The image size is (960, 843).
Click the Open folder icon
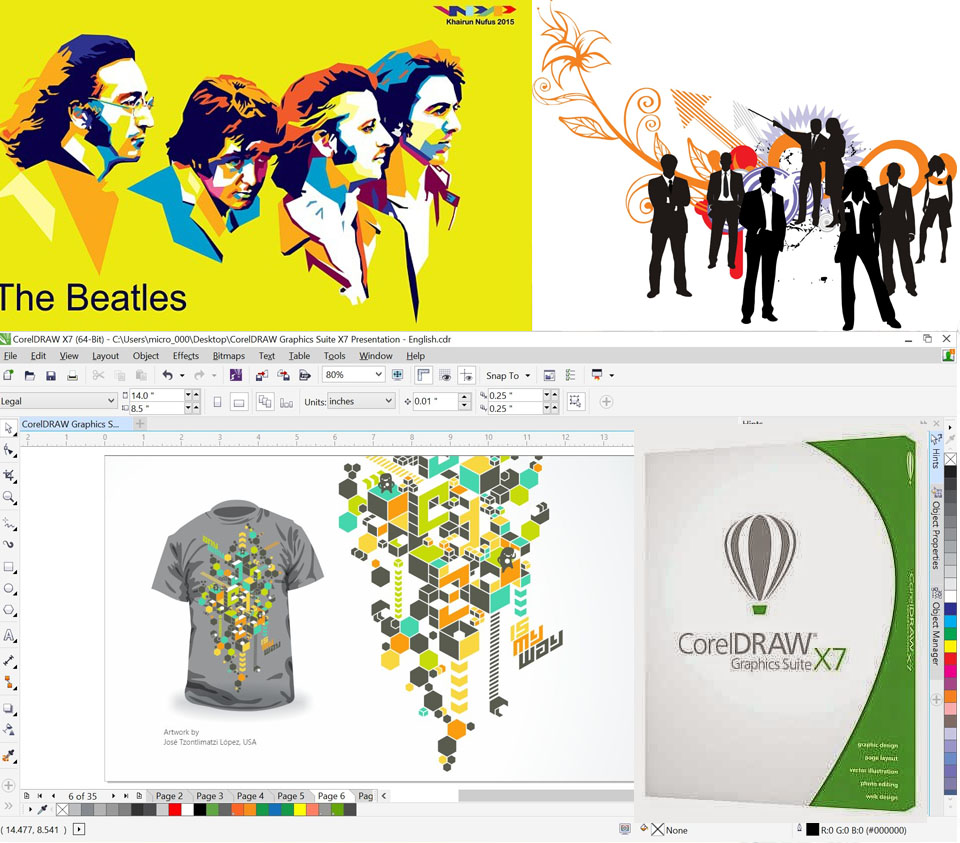(29, 375)
